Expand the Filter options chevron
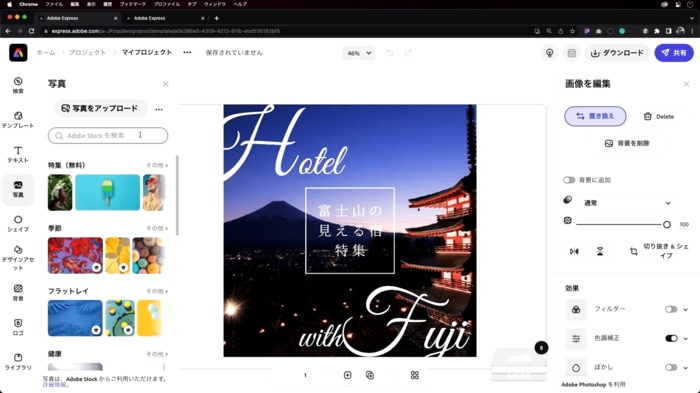Image resolution: width=700 pixels, height=393 pixels. (x=685, y=309)
